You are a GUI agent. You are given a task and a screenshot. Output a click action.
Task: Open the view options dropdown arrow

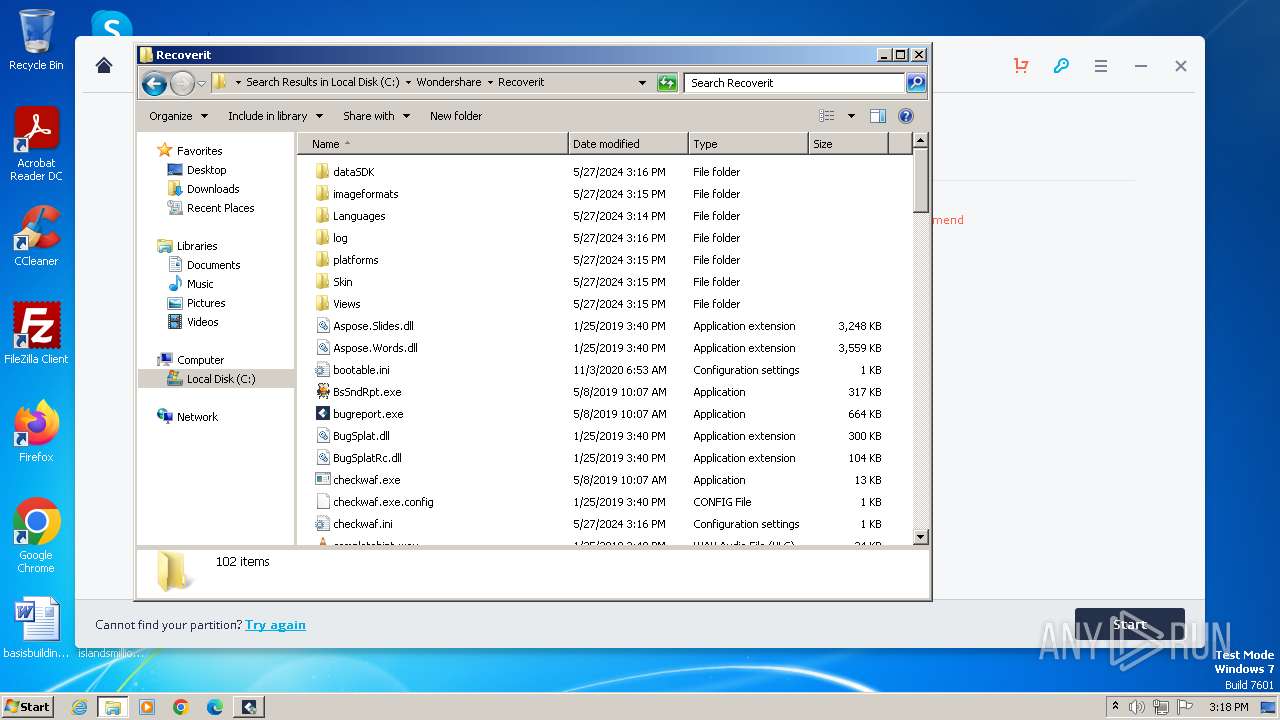pos(851,116)
